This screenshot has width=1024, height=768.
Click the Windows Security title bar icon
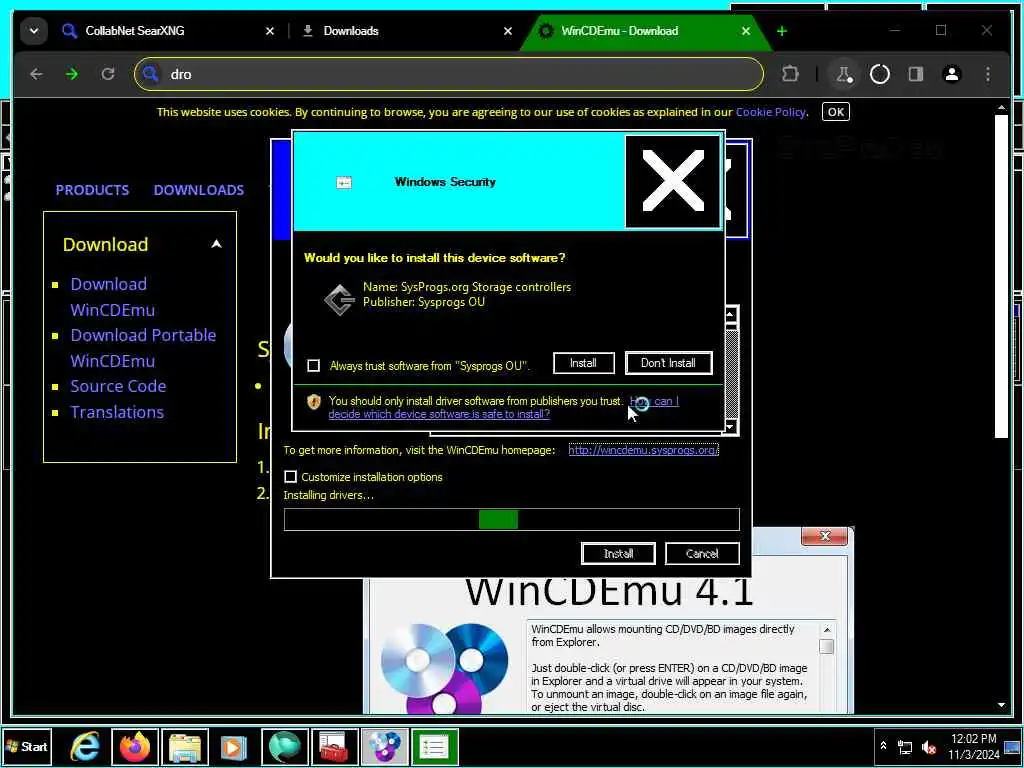[x=344, y=183]
